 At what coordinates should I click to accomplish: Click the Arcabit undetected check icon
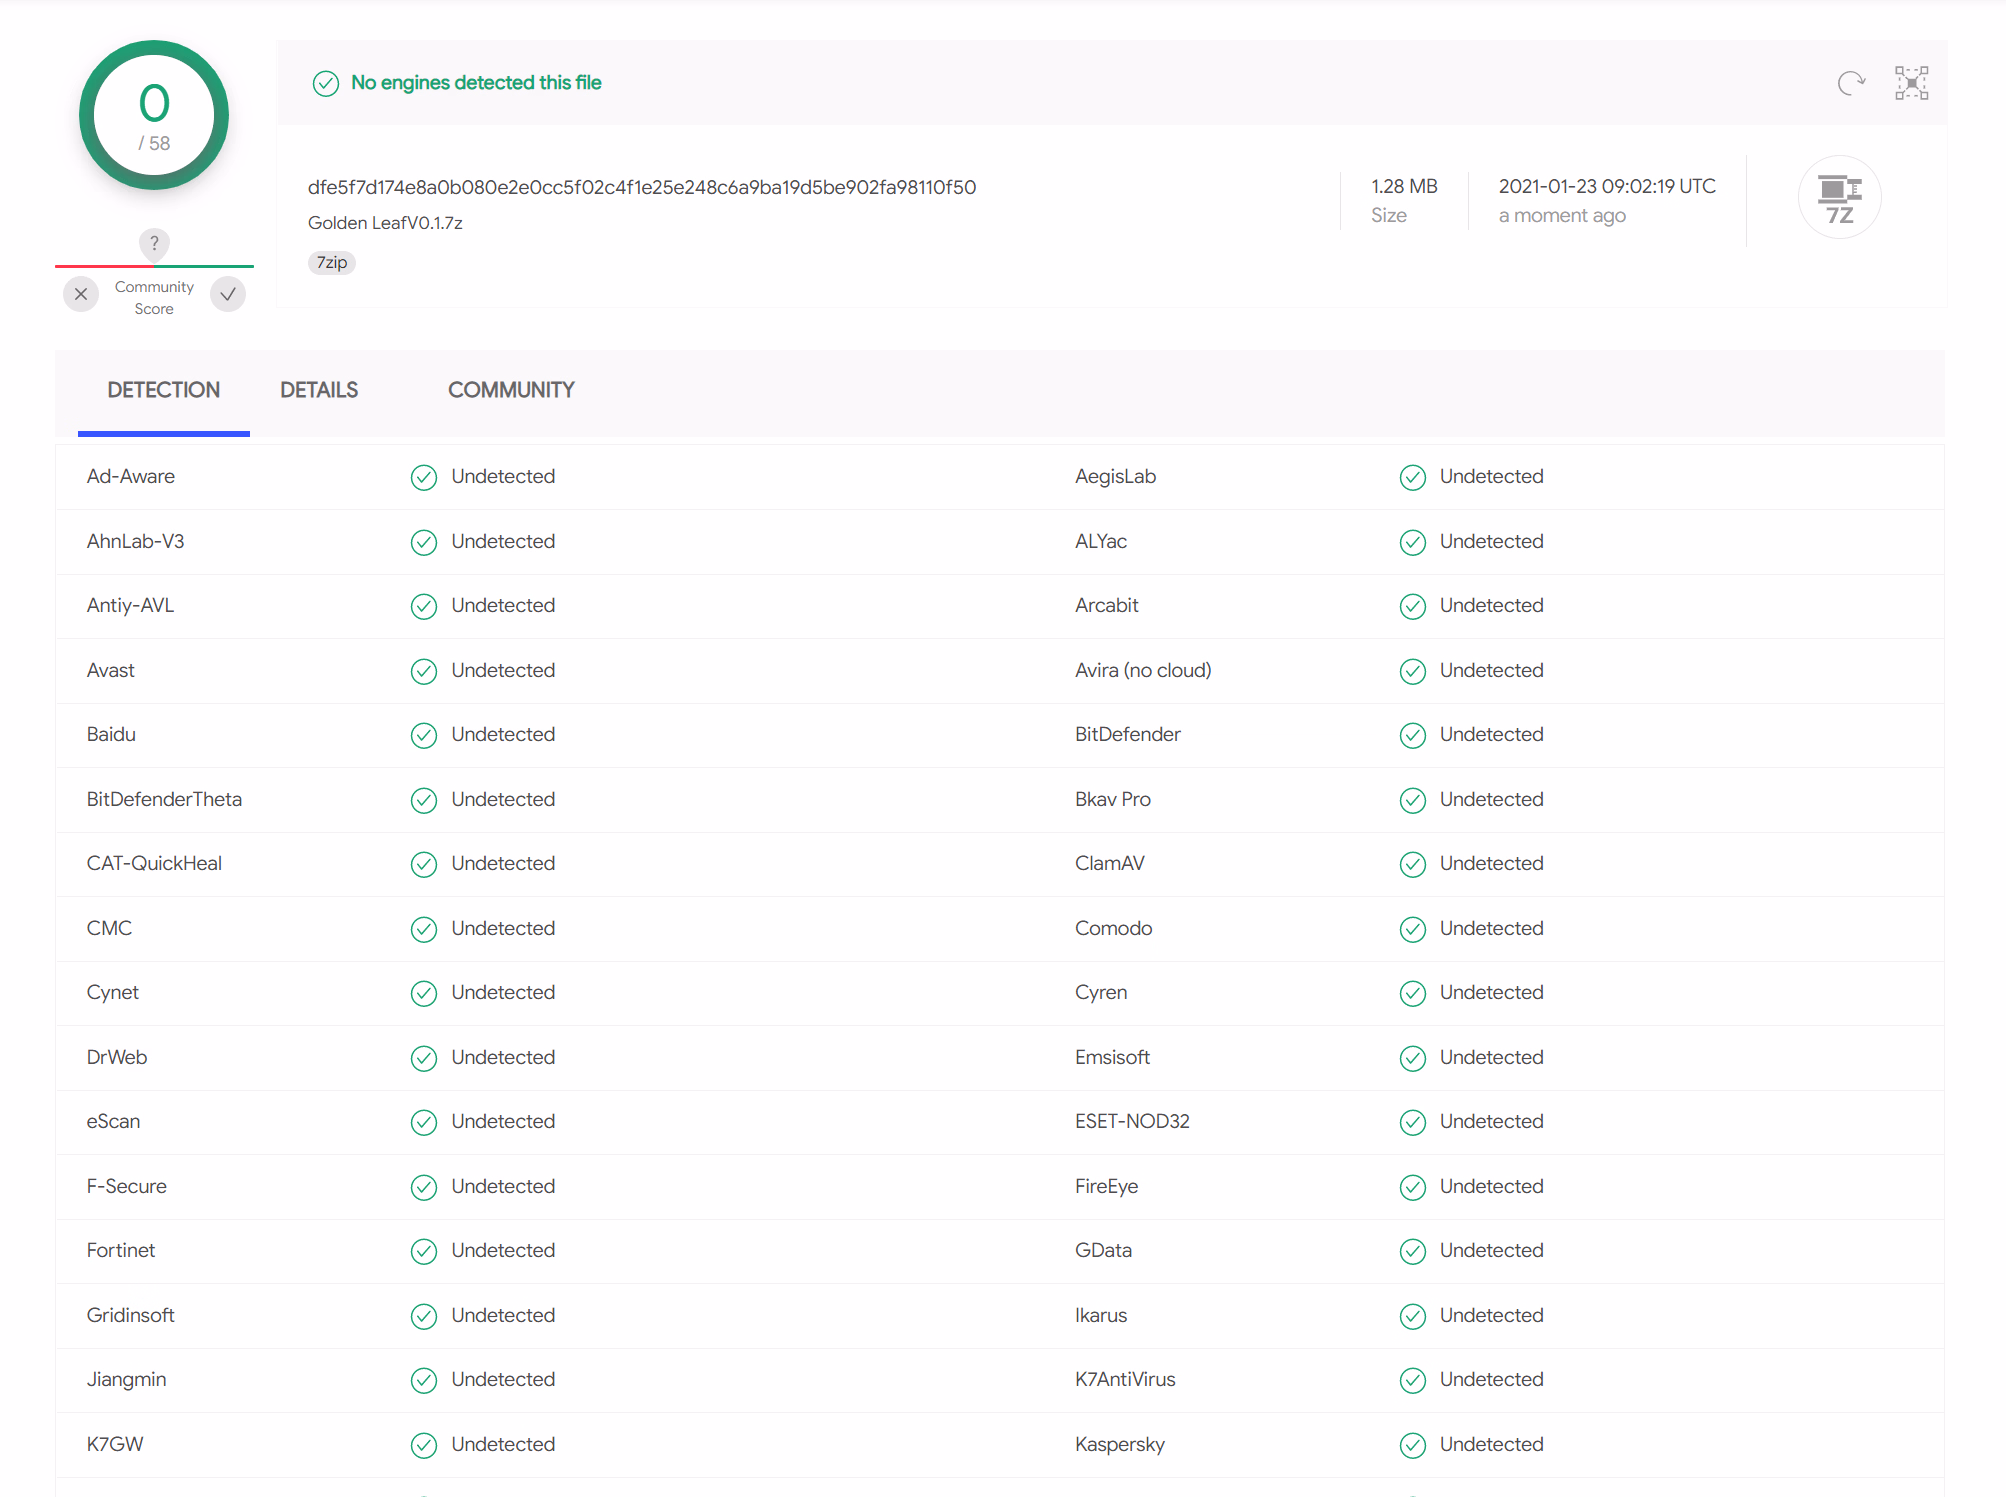click(1413, 606)
